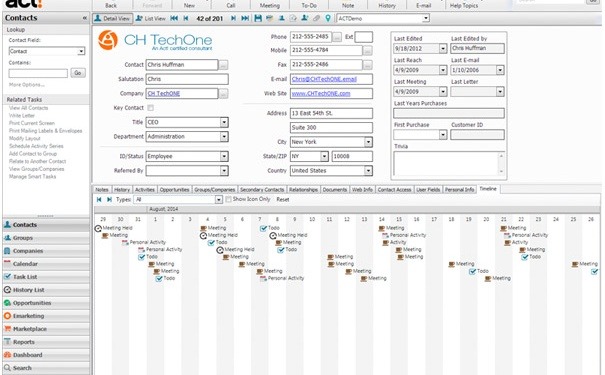The height and width of the screenshot is (375, 605).
Task: Open the Last Edited date dropdown
Action: point(443,49)
